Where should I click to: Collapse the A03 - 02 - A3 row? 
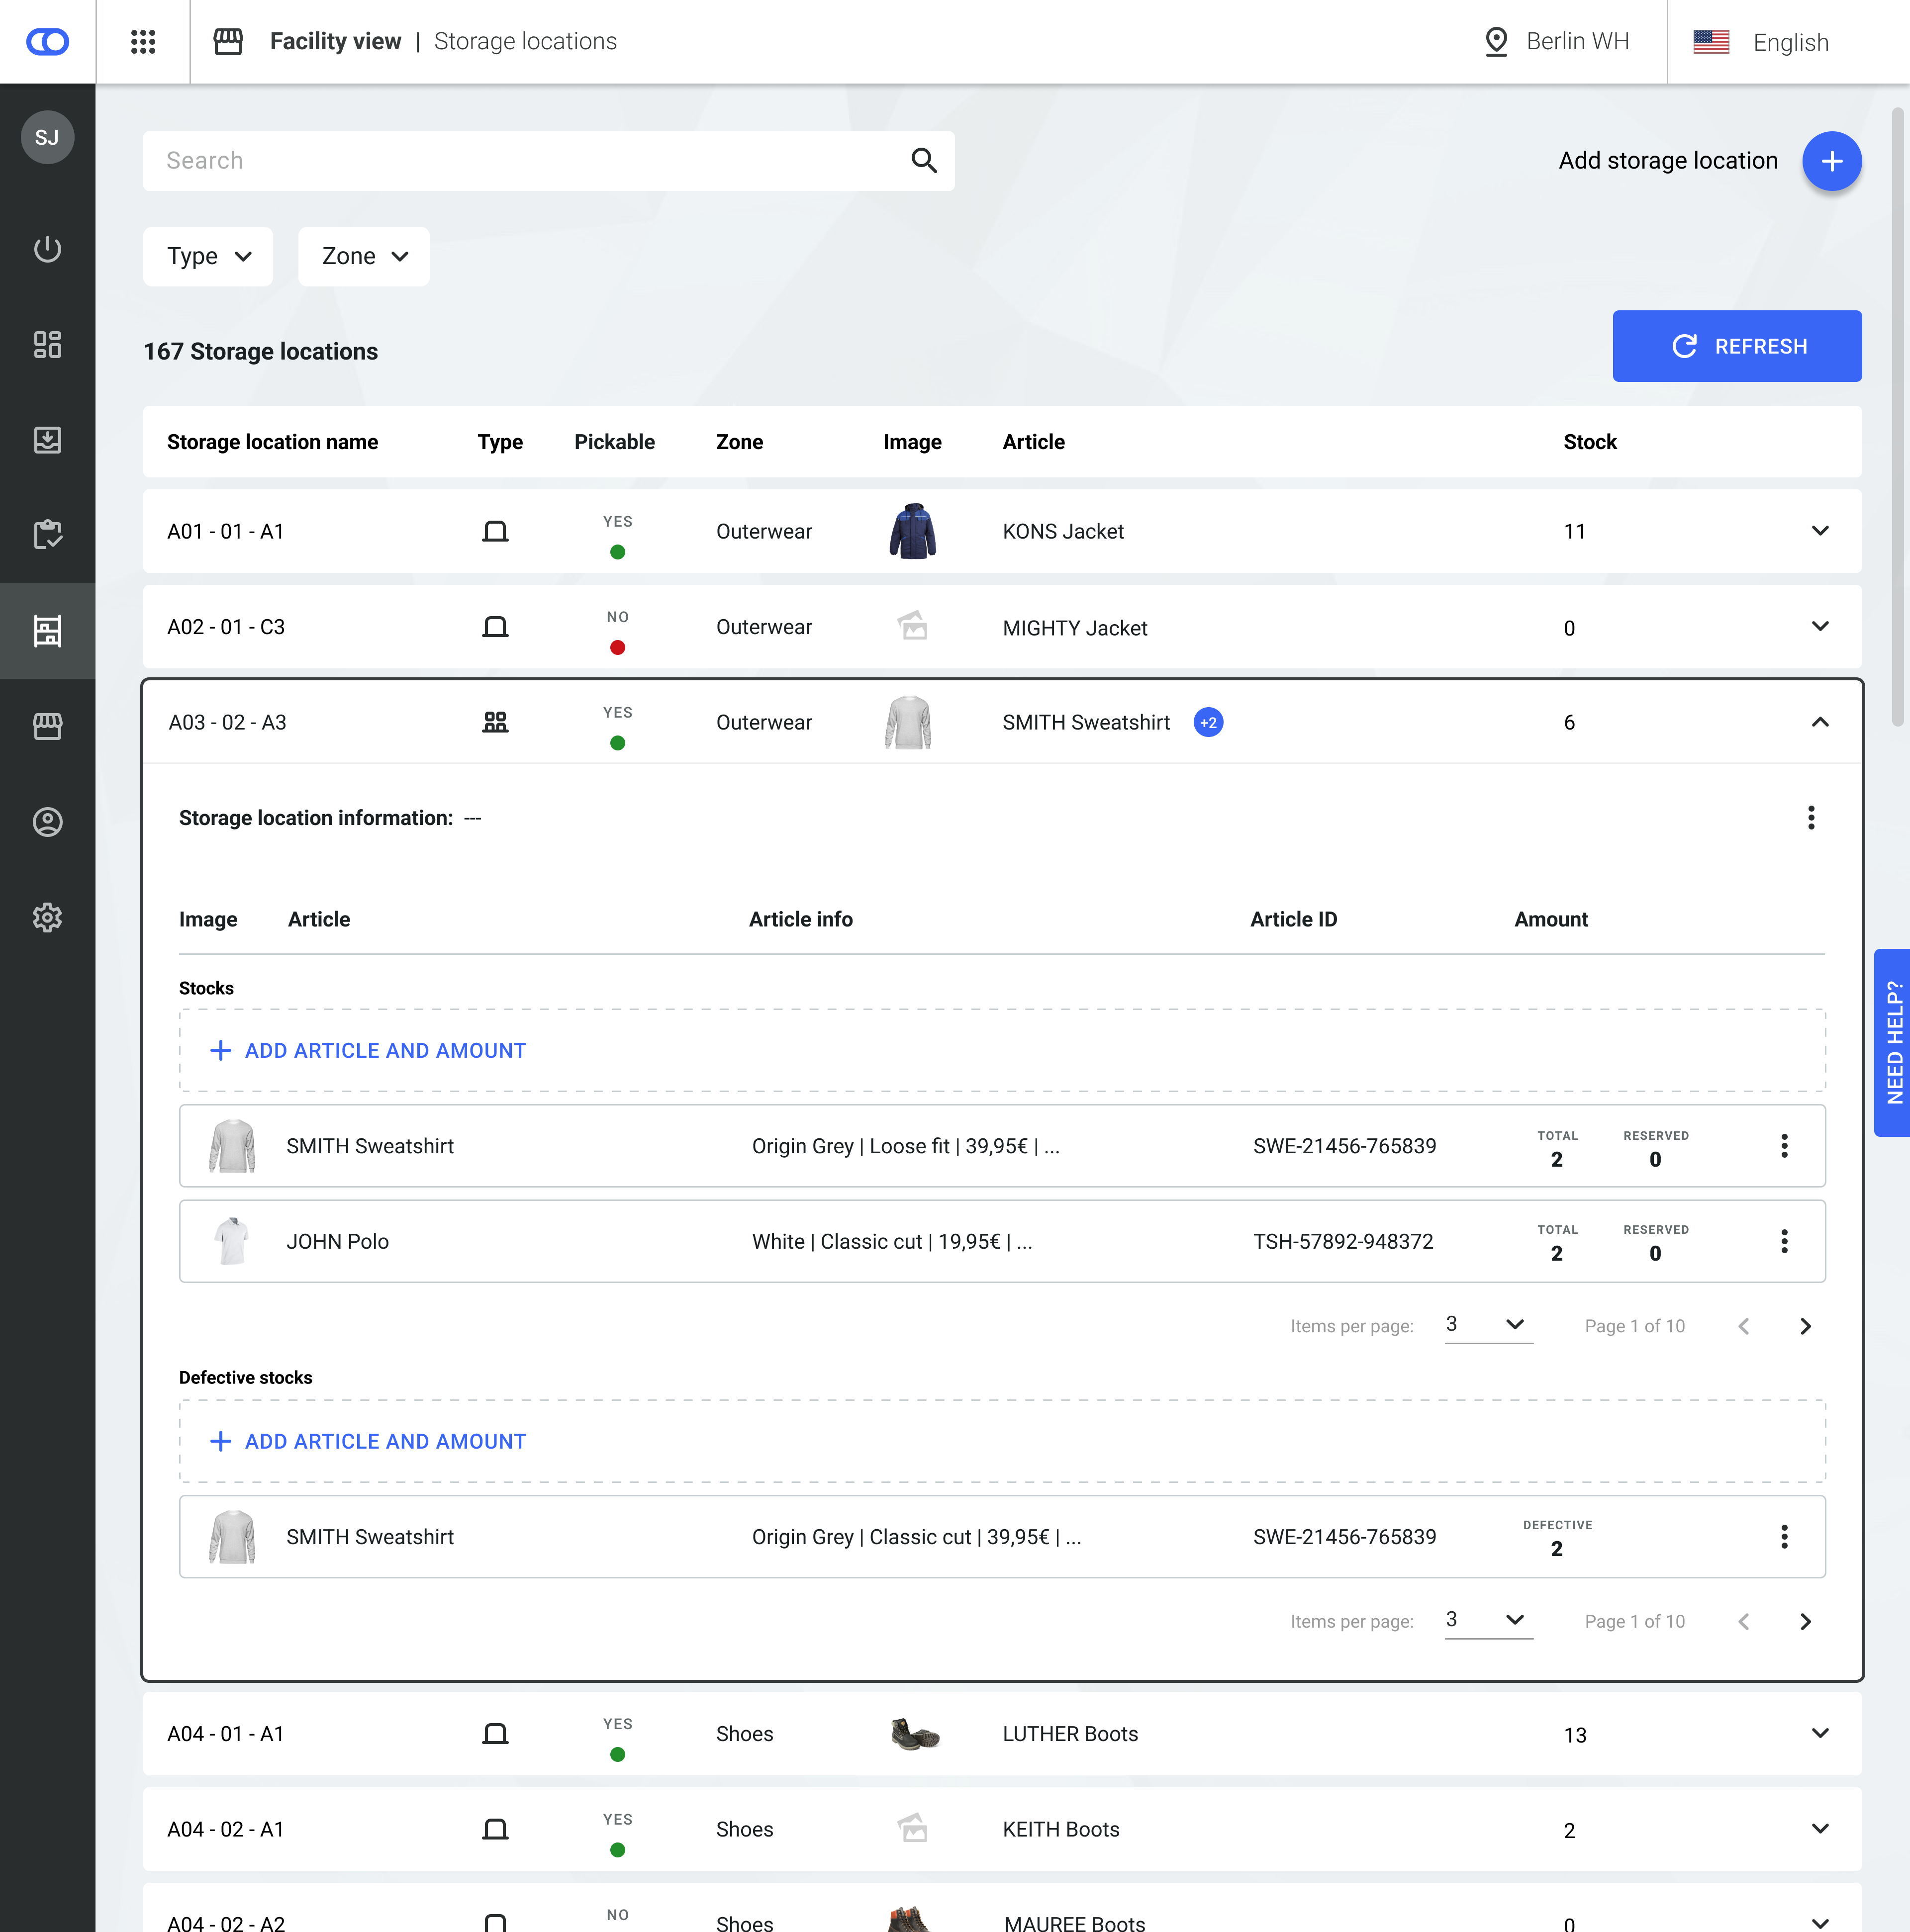click(x=1819, y=722)
